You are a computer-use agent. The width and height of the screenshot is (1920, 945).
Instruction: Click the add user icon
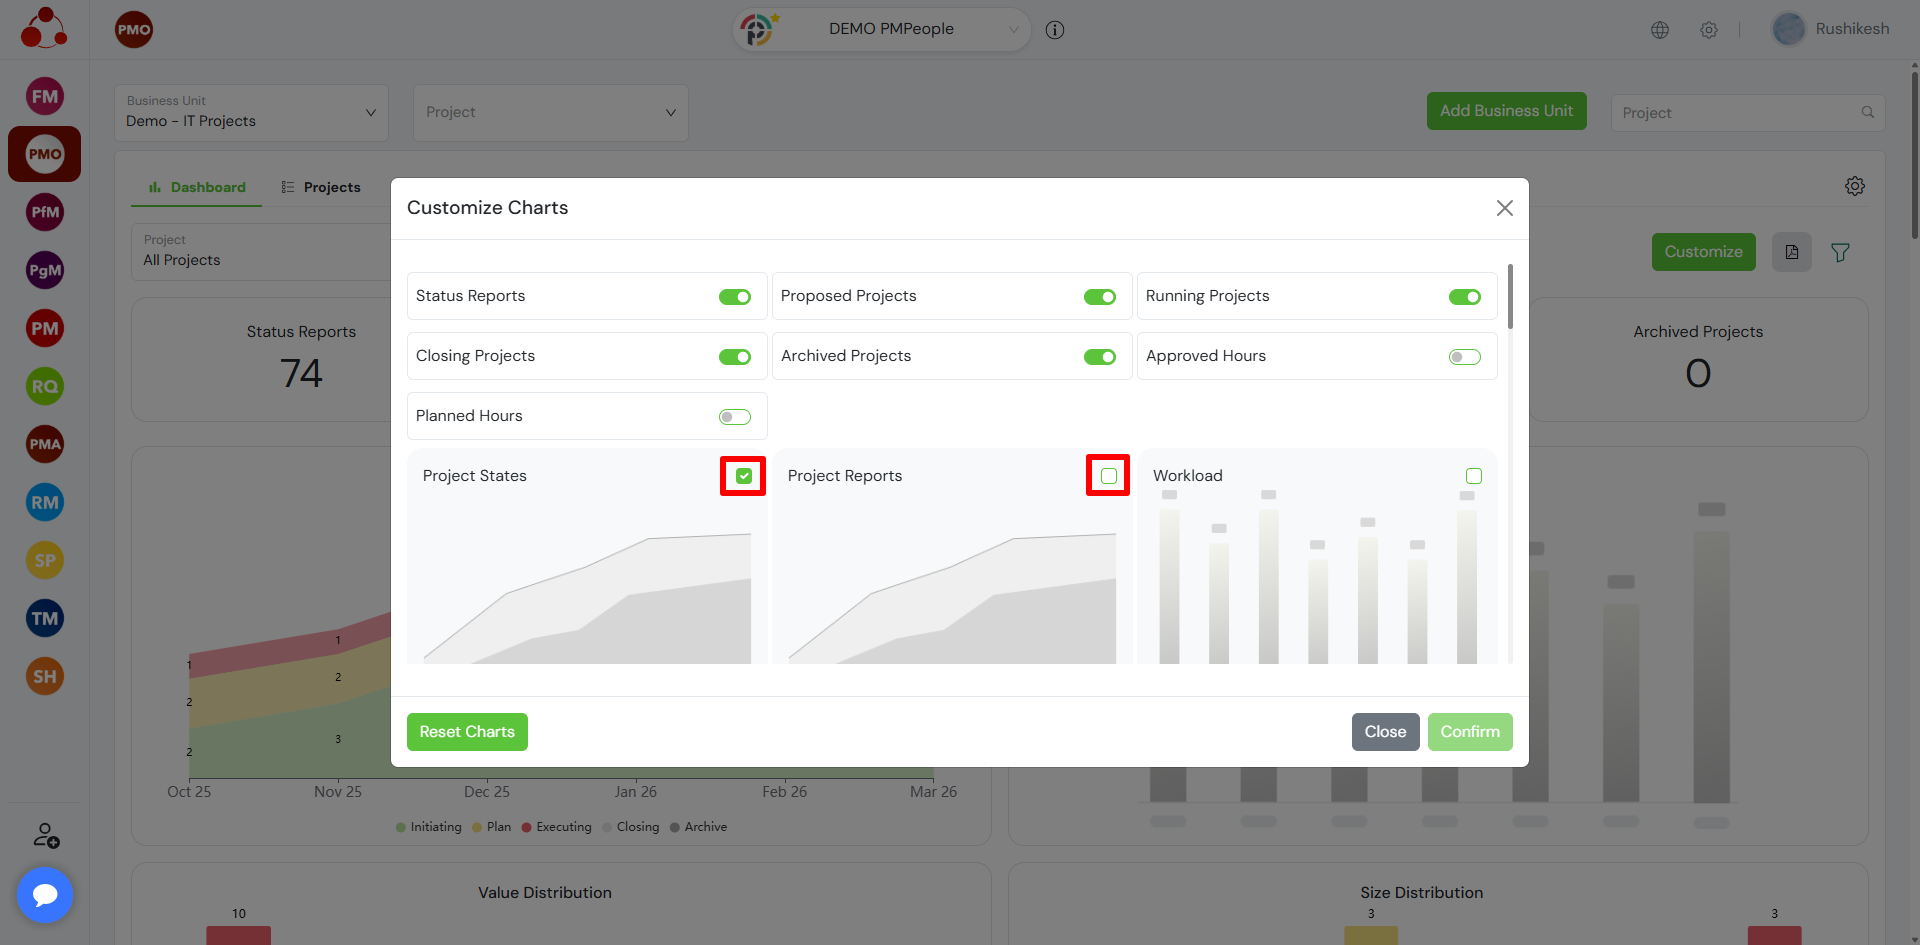(x=46, y=835)
